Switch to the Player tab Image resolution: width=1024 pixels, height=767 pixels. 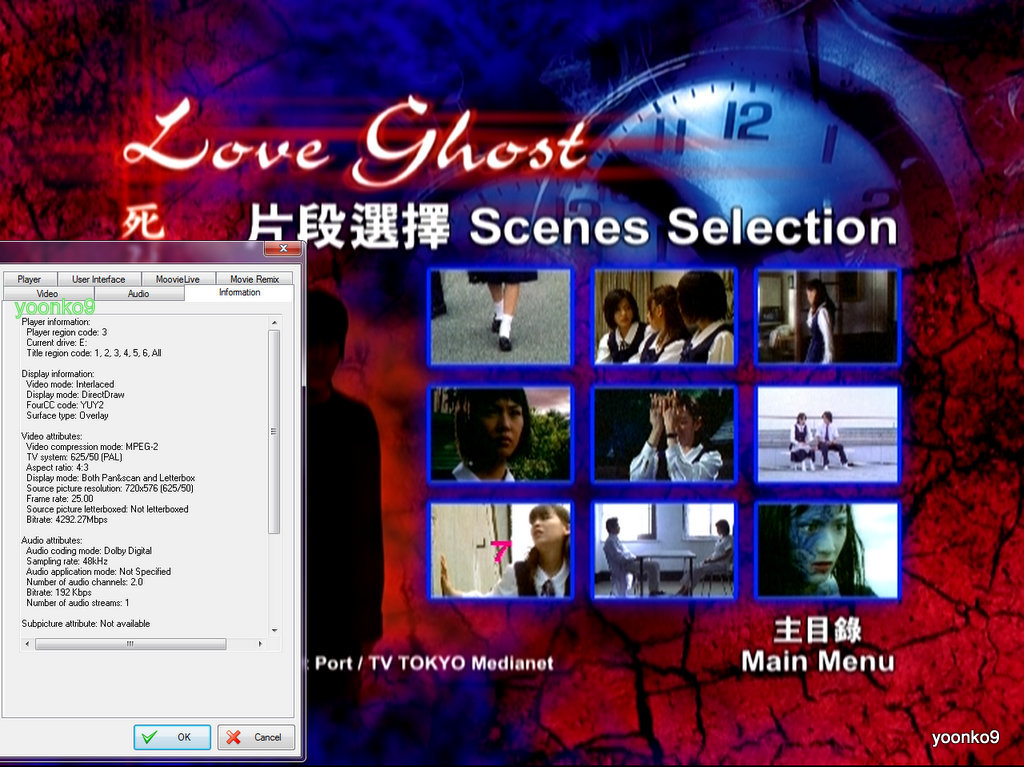[29, 279]
